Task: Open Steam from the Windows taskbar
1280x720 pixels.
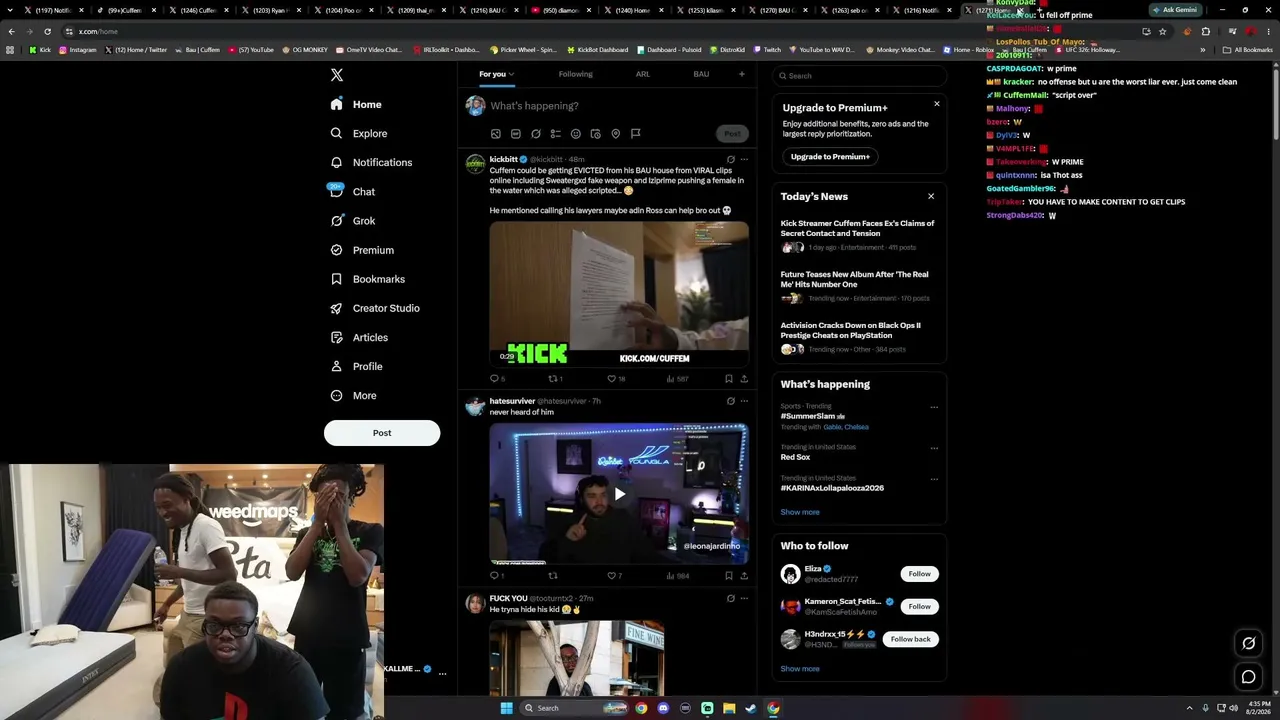Action: [751, 708]
